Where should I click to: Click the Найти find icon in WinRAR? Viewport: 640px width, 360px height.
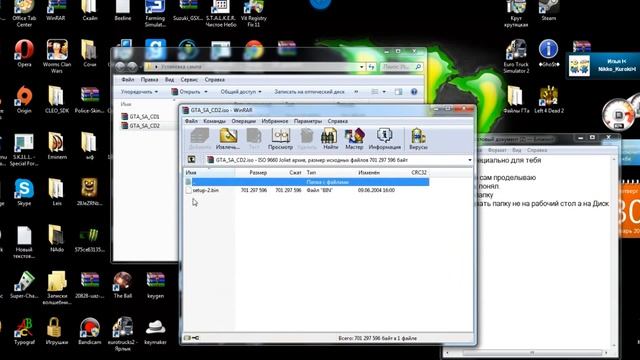[329, 139]
